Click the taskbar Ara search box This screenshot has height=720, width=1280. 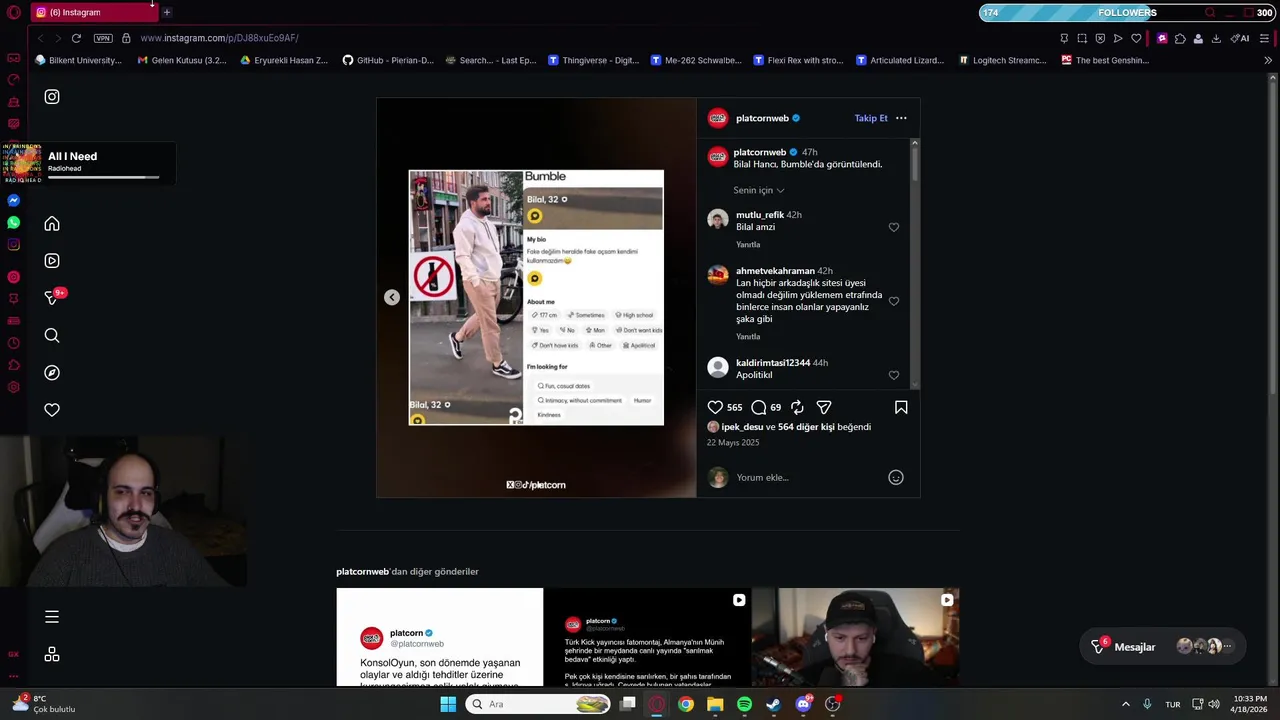(x=540, y=704)
